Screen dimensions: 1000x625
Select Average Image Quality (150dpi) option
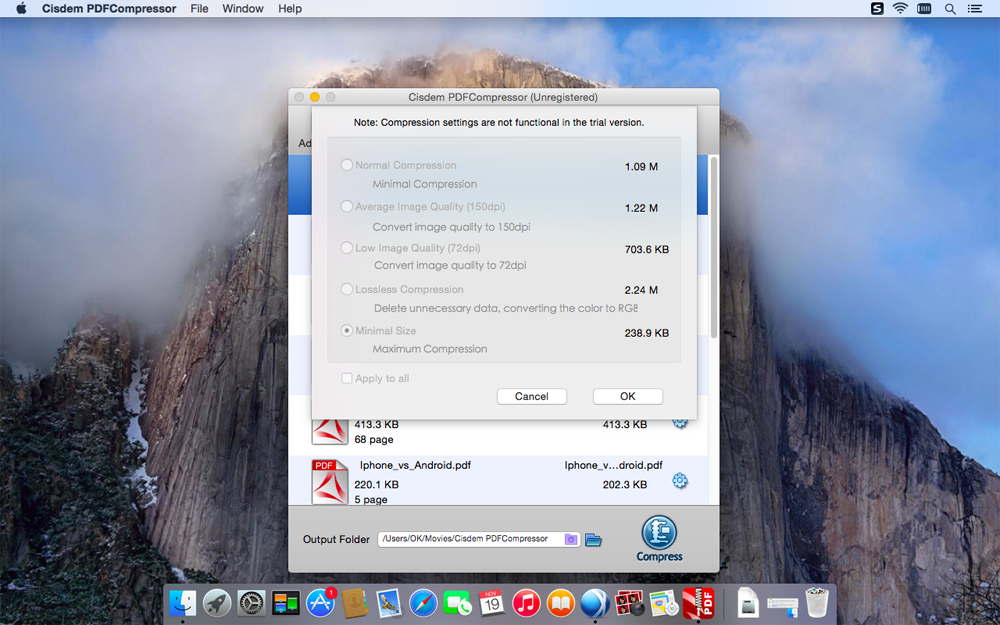[346, 207]
